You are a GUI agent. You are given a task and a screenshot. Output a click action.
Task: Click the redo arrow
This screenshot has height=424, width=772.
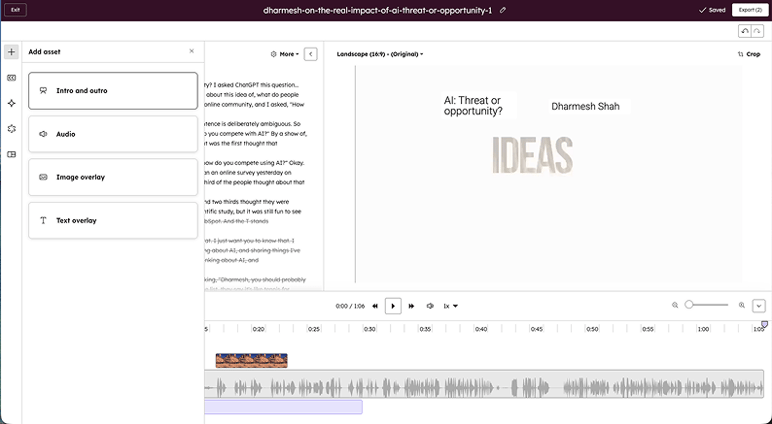click(757, 31)
